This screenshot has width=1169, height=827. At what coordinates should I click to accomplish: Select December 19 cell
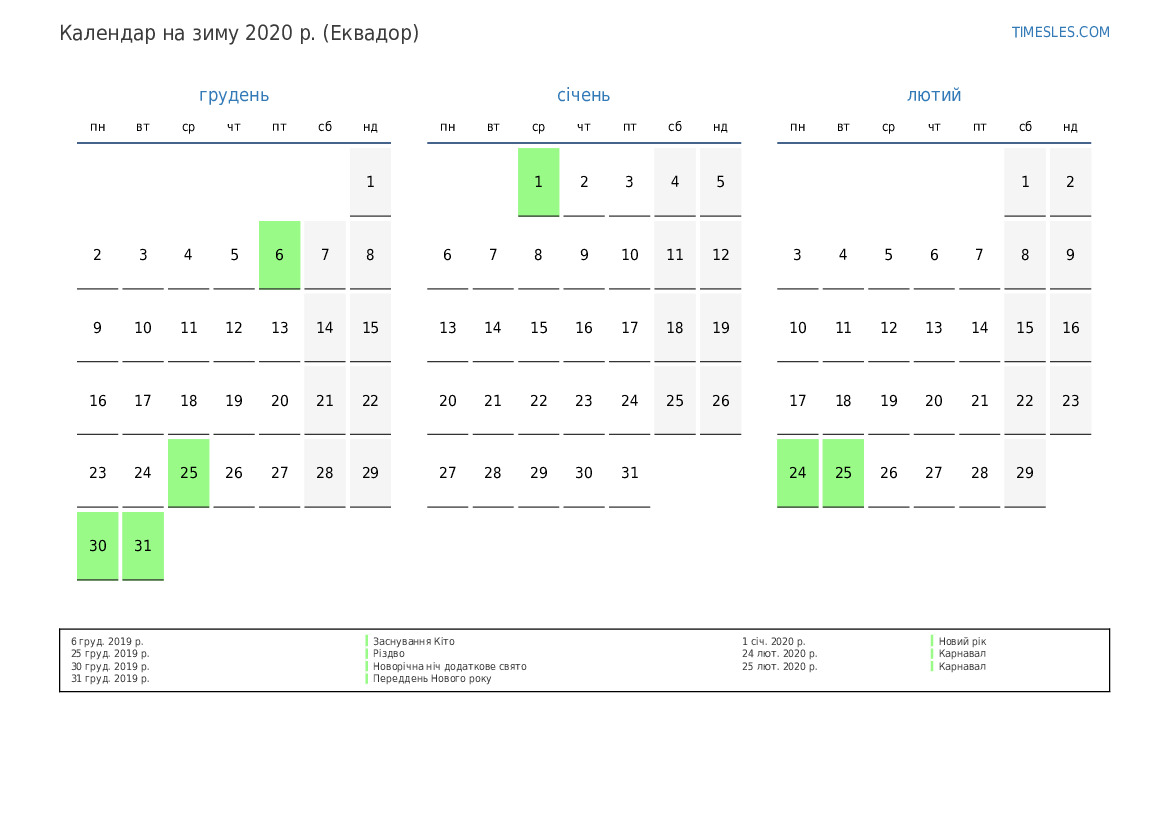[234, 400]
